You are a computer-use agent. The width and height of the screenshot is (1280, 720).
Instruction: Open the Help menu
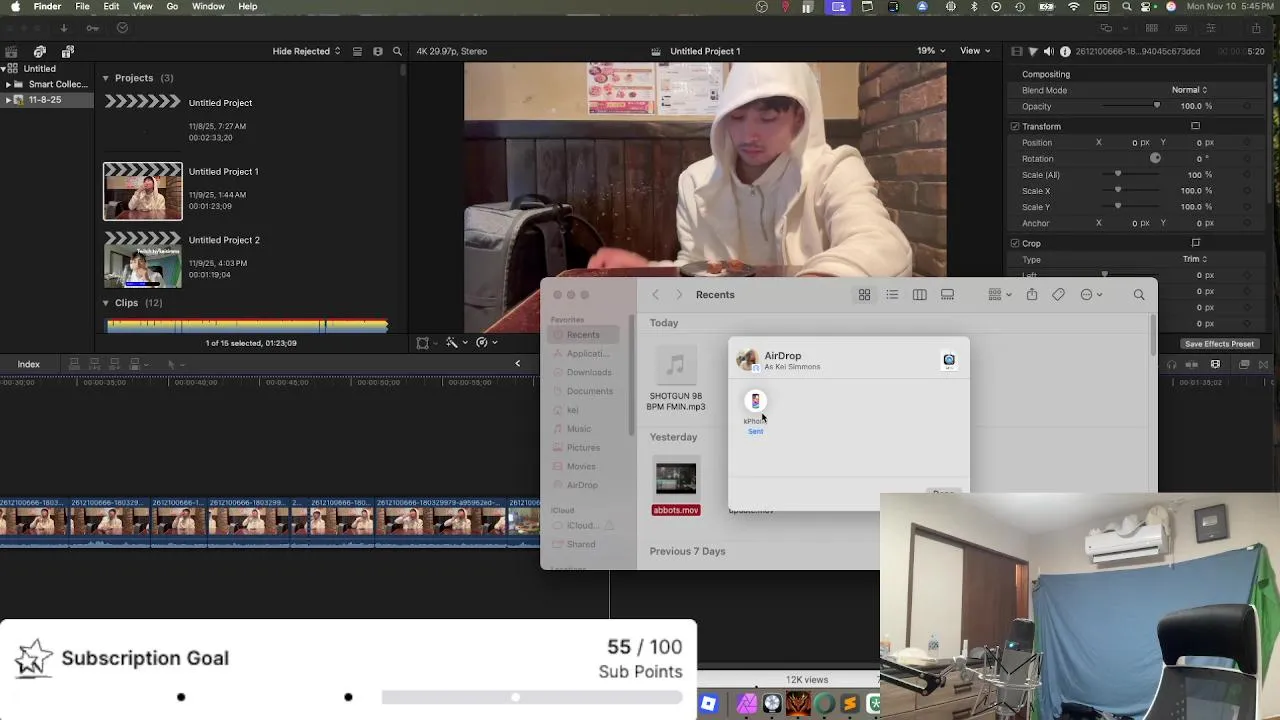[247, 7]
